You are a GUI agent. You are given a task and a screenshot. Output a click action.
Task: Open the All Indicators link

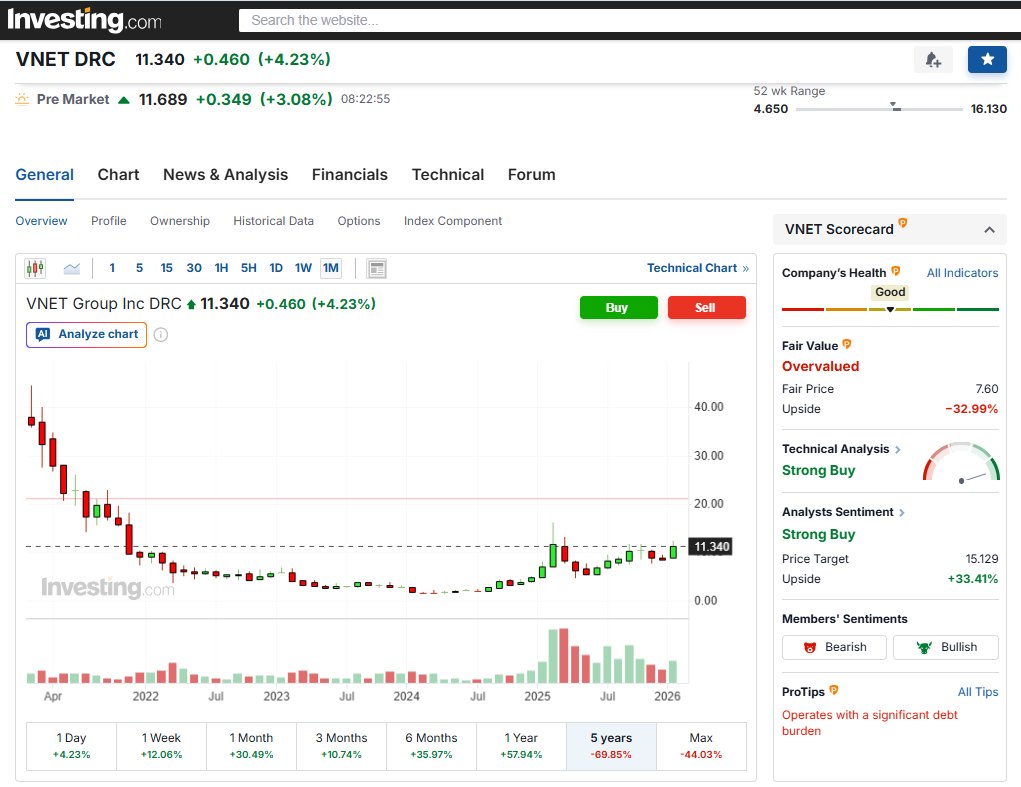tap(962, 273)
